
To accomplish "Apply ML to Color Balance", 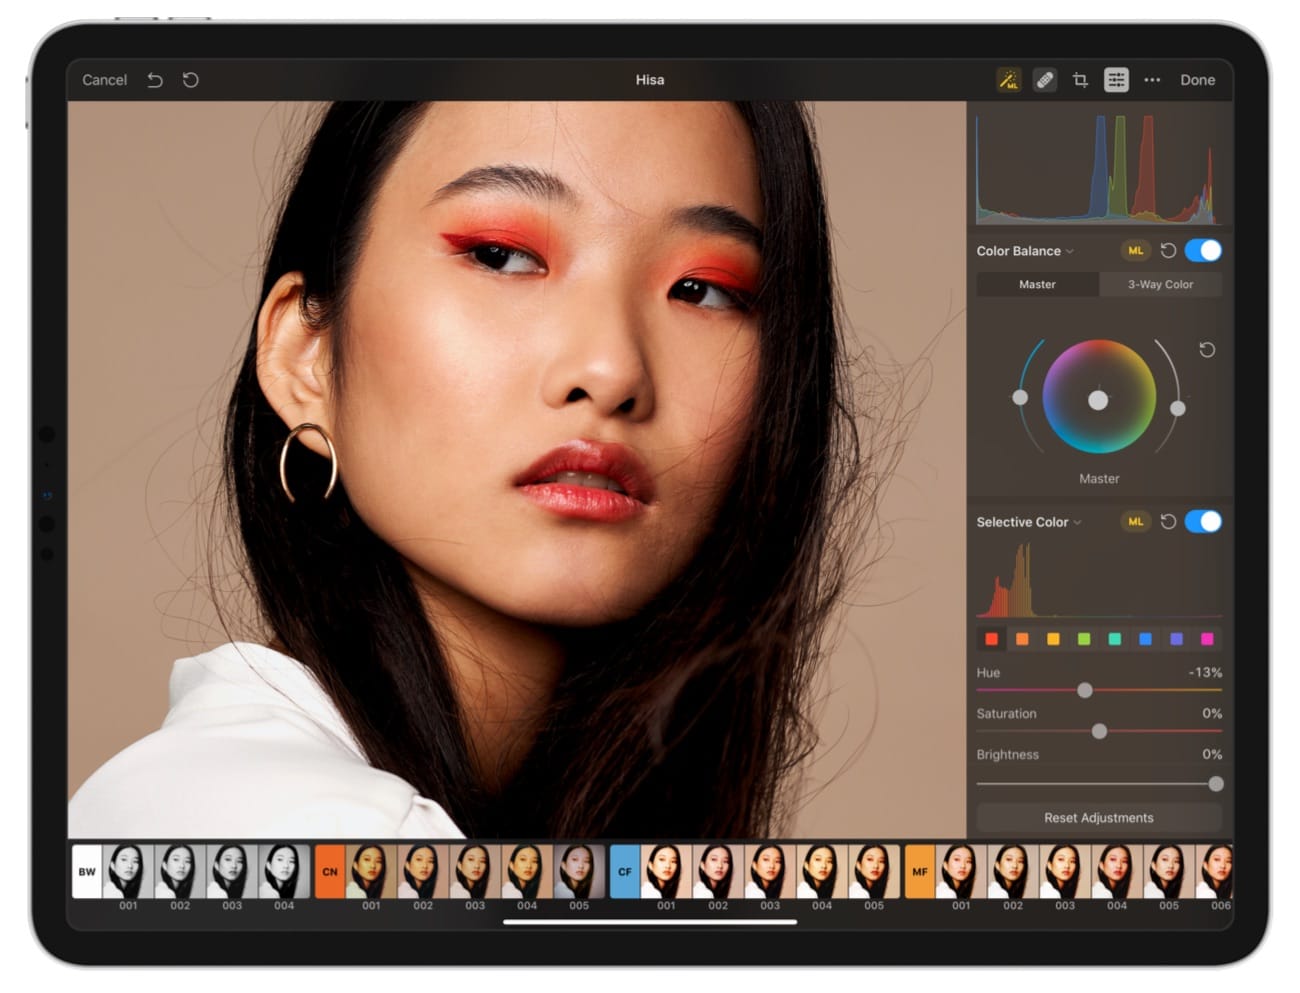I will (x=1135, y=251).
